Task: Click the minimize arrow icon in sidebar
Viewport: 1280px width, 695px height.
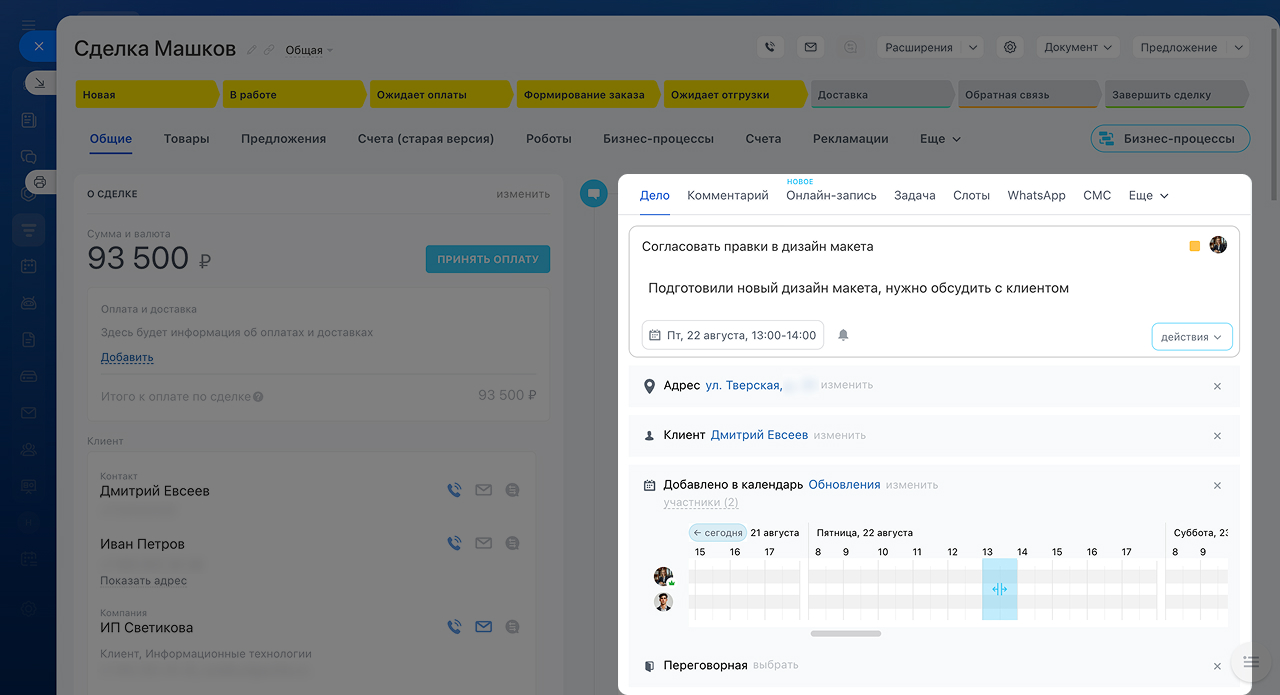Action: [x=40, y=83]
